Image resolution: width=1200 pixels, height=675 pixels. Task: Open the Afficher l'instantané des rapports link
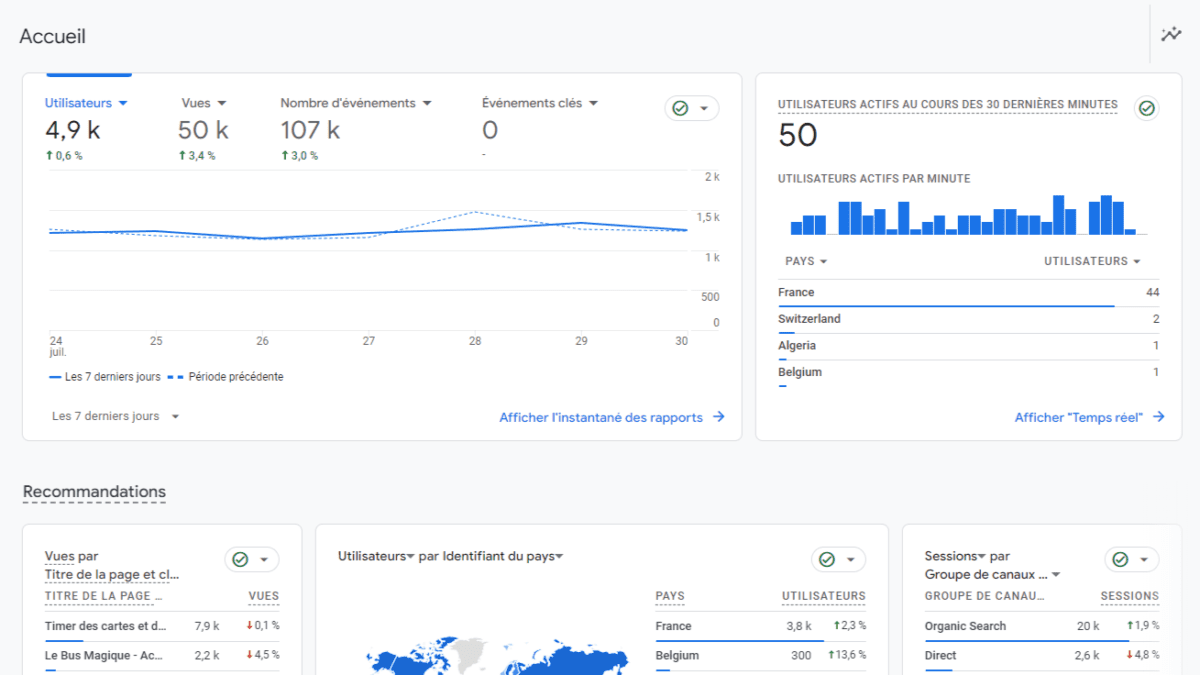[x=601, y=417]
